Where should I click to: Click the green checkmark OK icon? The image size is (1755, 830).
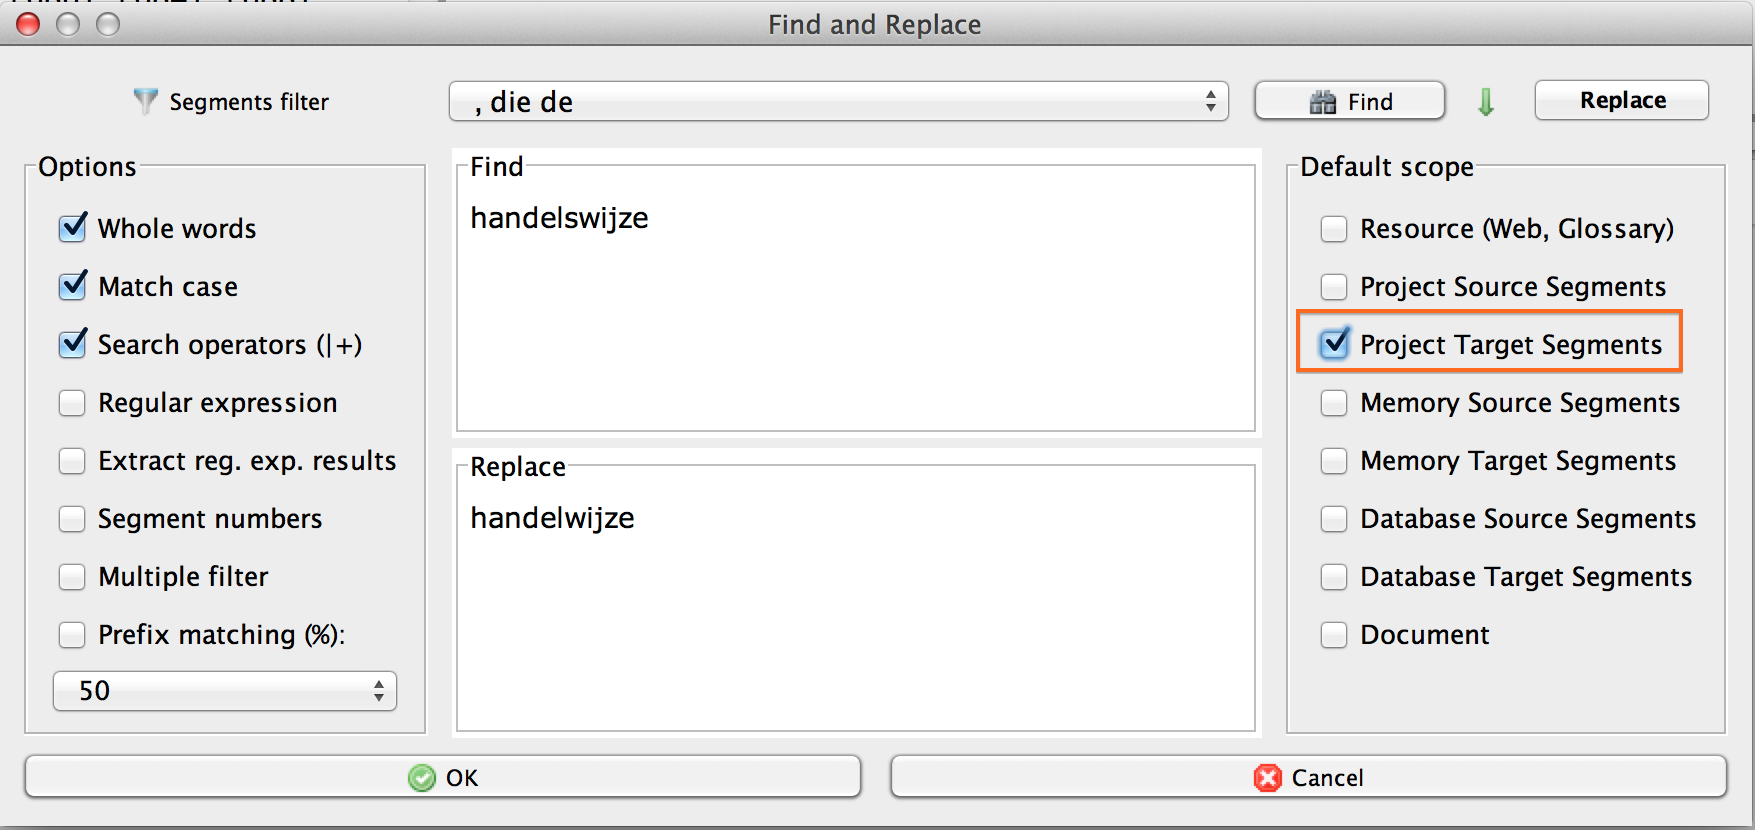(x=422, y=778)
